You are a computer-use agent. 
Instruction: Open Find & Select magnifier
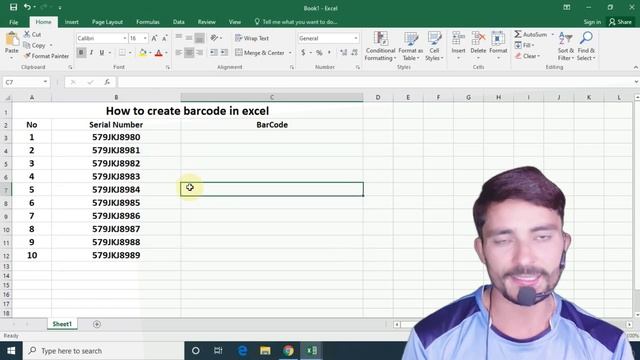point(586,46)
